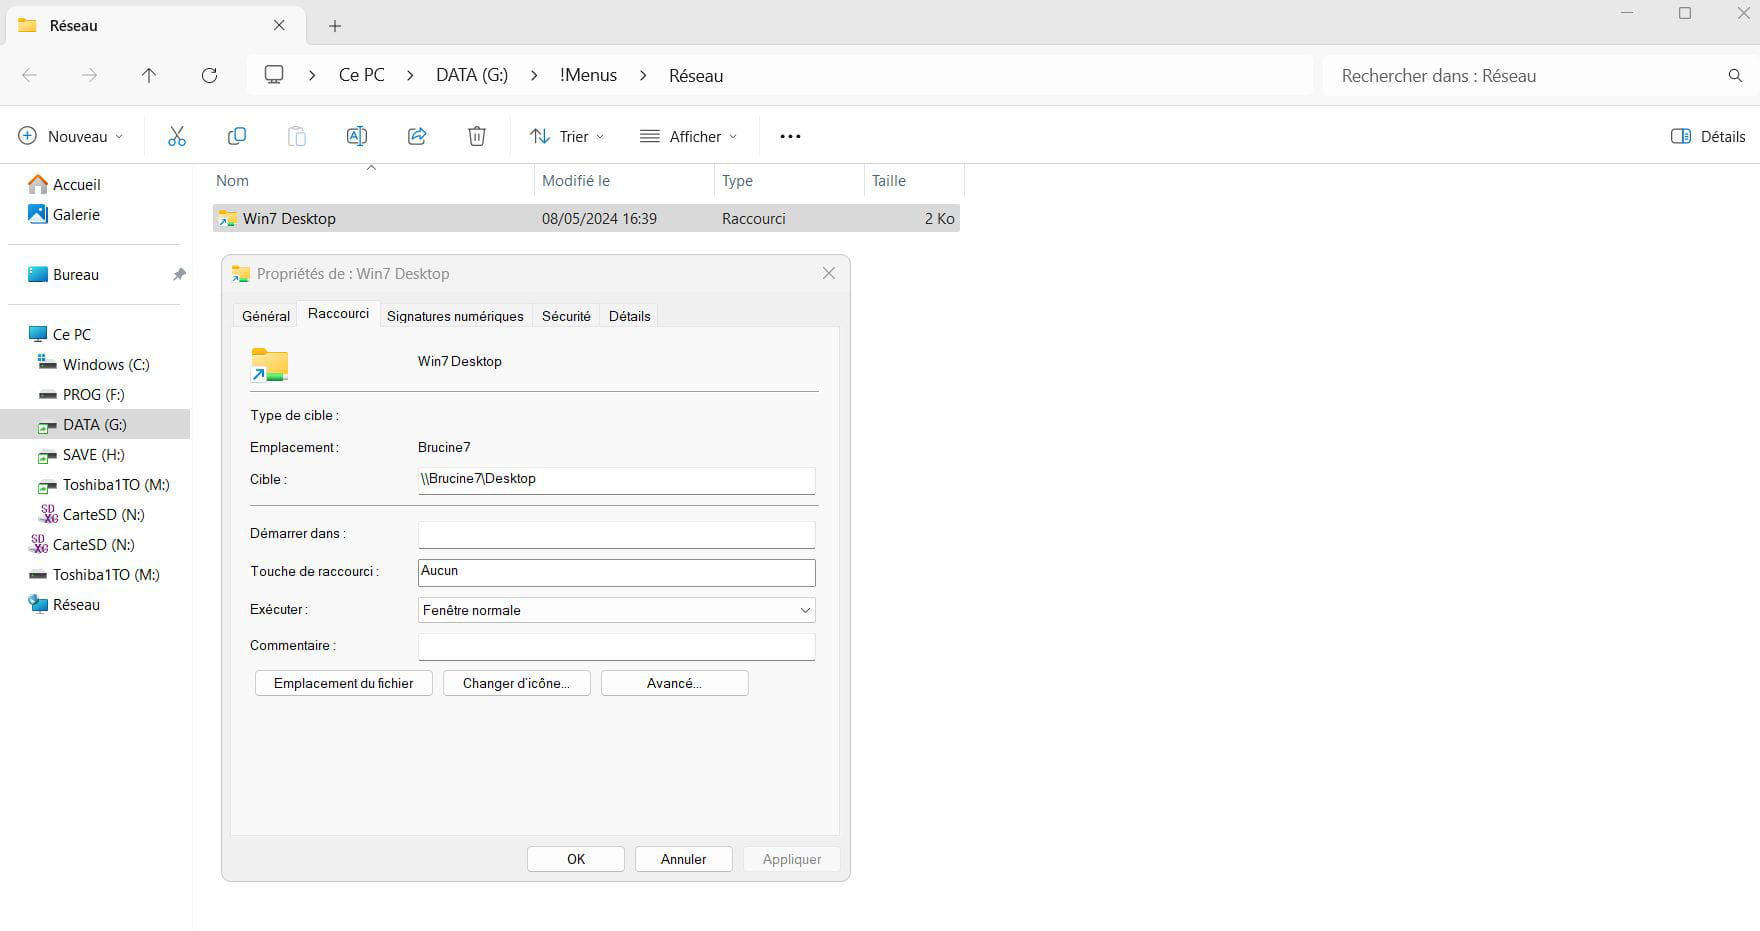
Task: Click the Commentaire input field
Action: click(x=617, y=646)
